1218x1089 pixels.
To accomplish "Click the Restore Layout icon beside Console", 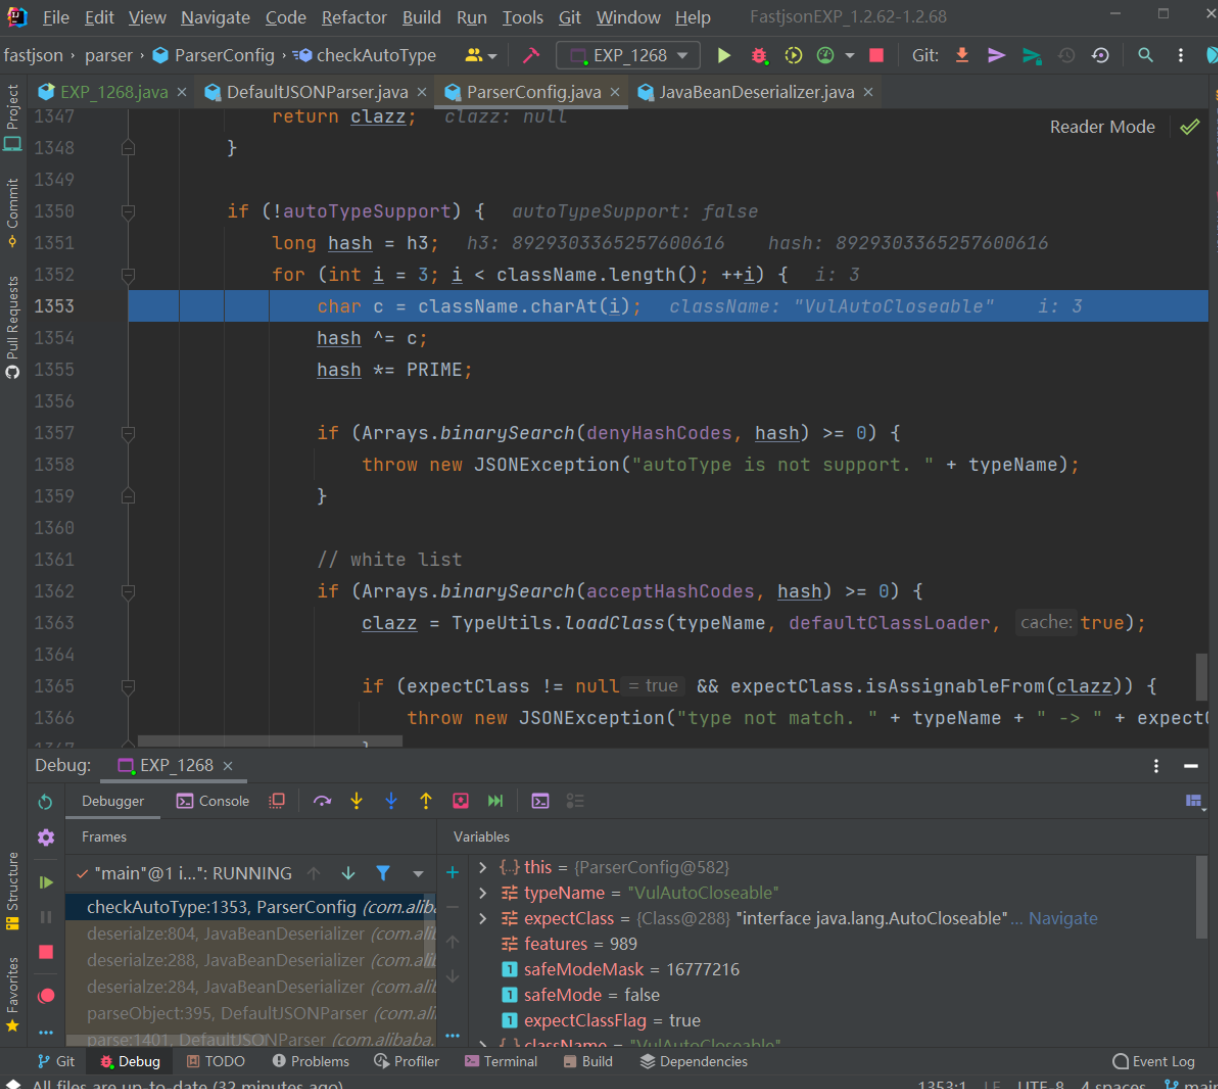I will pos(277,801).
